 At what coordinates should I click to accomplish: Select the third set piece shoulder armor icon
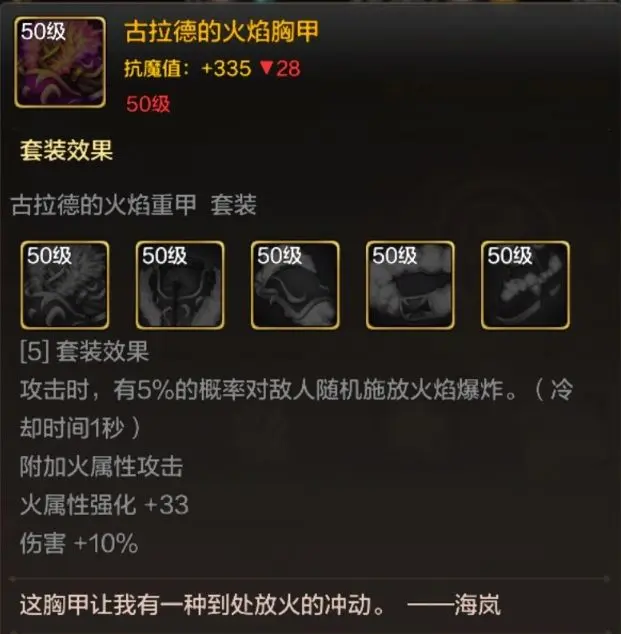295,285
